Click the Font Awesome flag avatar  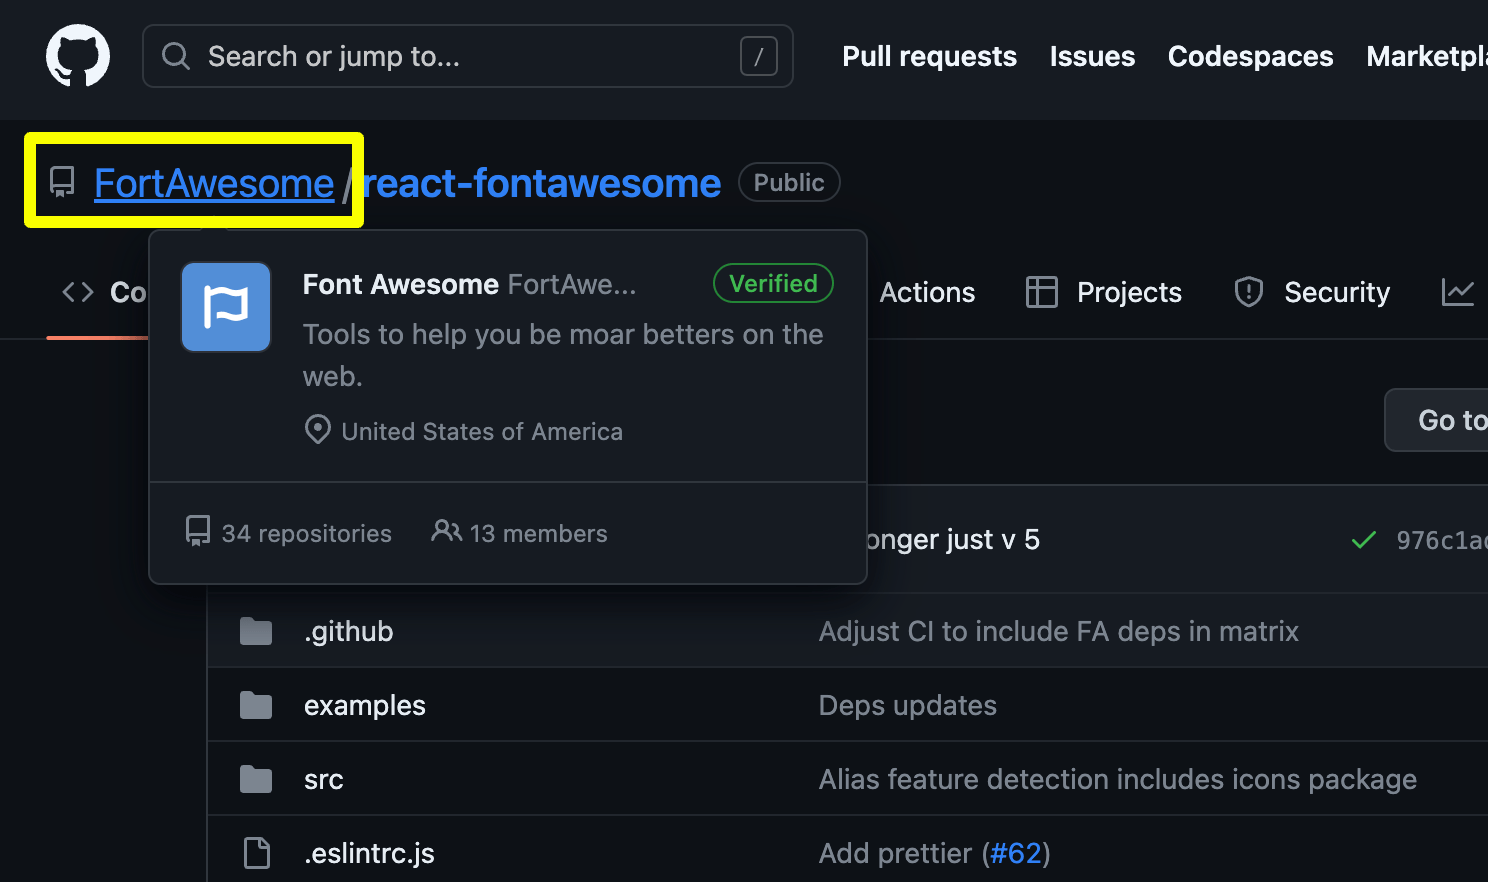[x=226, y=307]
